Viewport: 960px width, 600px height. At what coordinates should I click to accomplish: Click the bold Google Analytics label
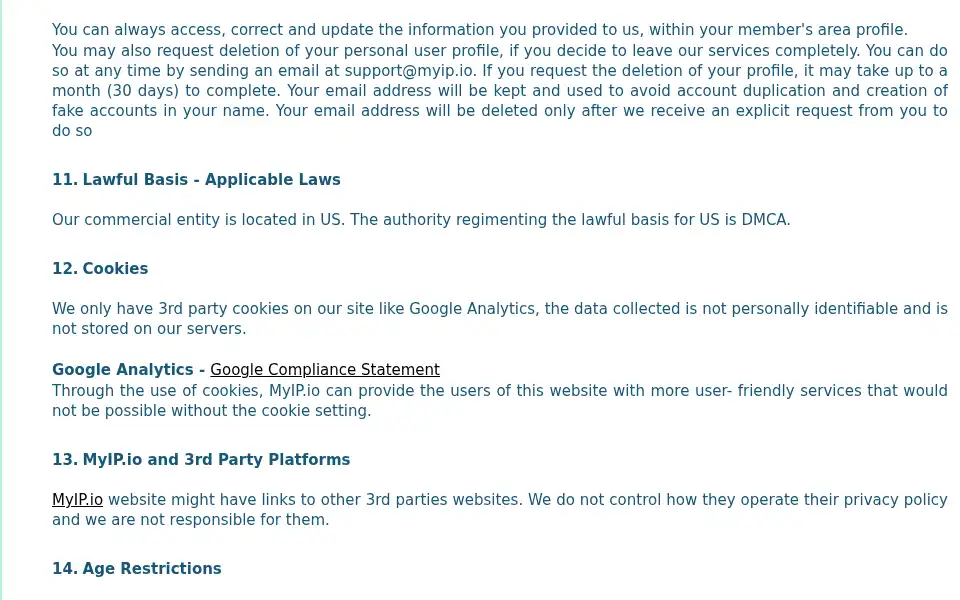[122, 370]
